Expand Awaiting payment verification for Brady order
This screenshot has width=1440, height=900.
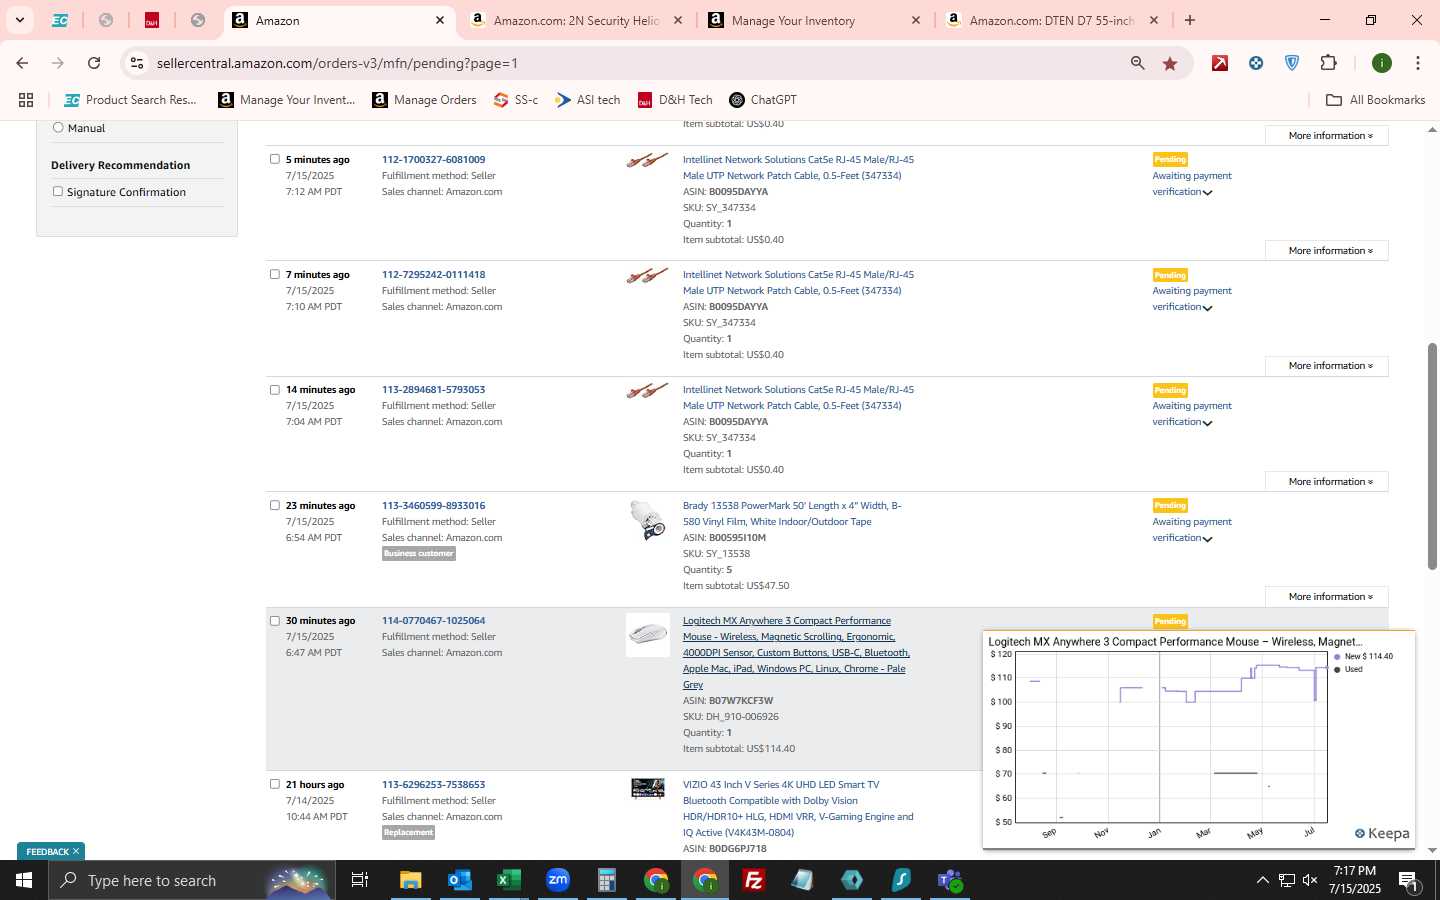tap(1191, 530)
